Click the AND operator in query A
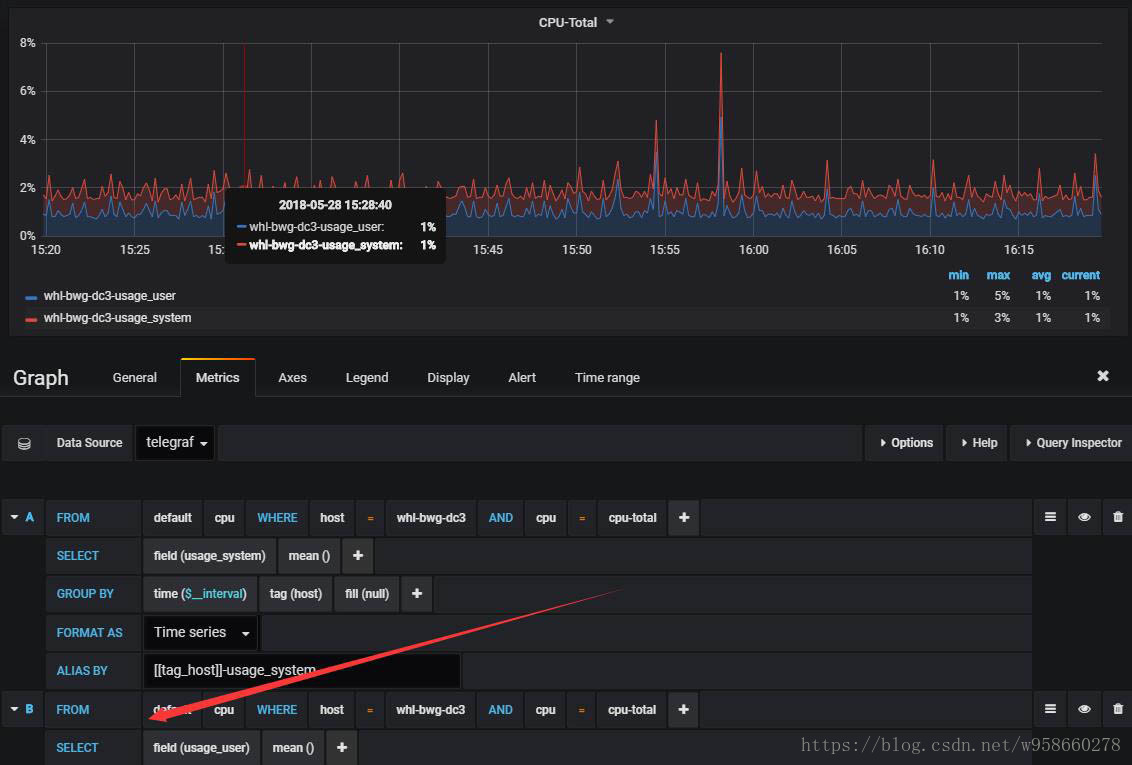The image size is (1132, 765). pyautogui.click(x=500, y=517)
